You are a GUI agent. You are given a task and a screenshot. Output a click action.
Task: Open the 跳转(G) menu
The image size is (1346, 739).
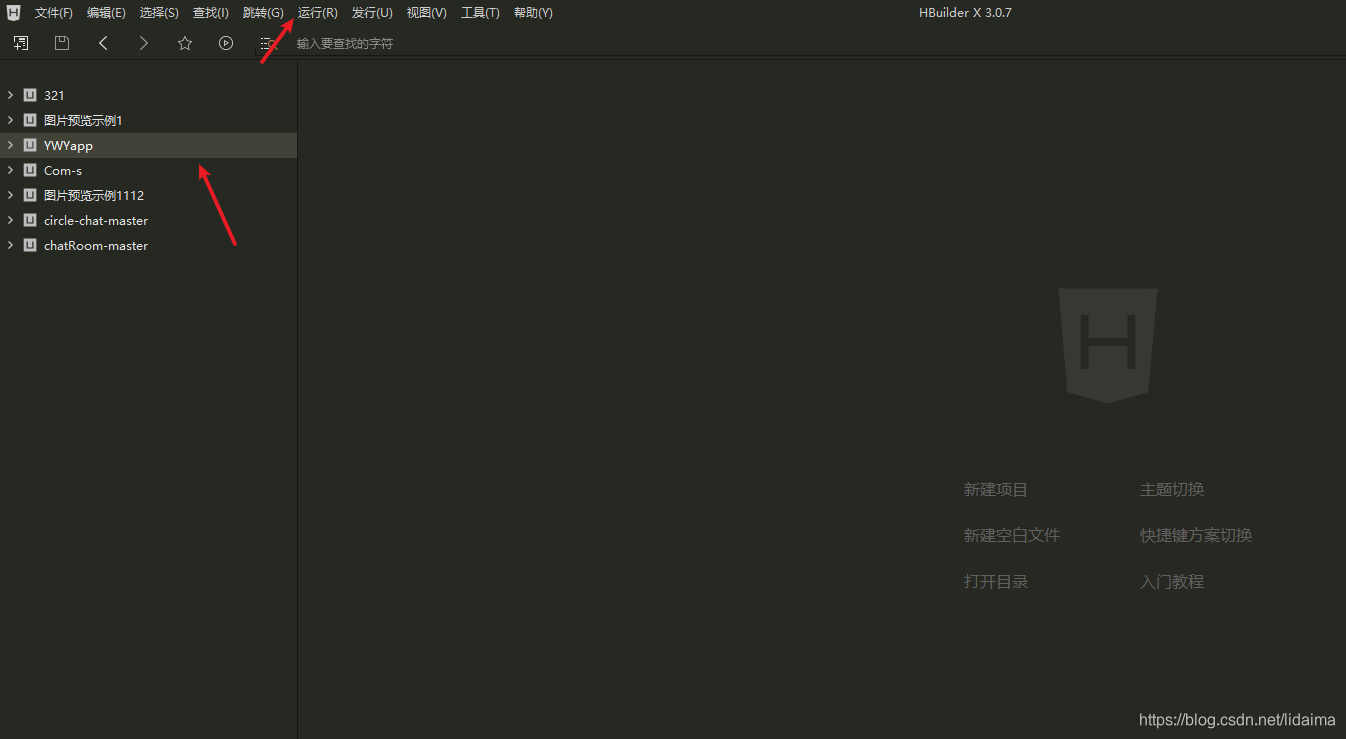[263, 13]
